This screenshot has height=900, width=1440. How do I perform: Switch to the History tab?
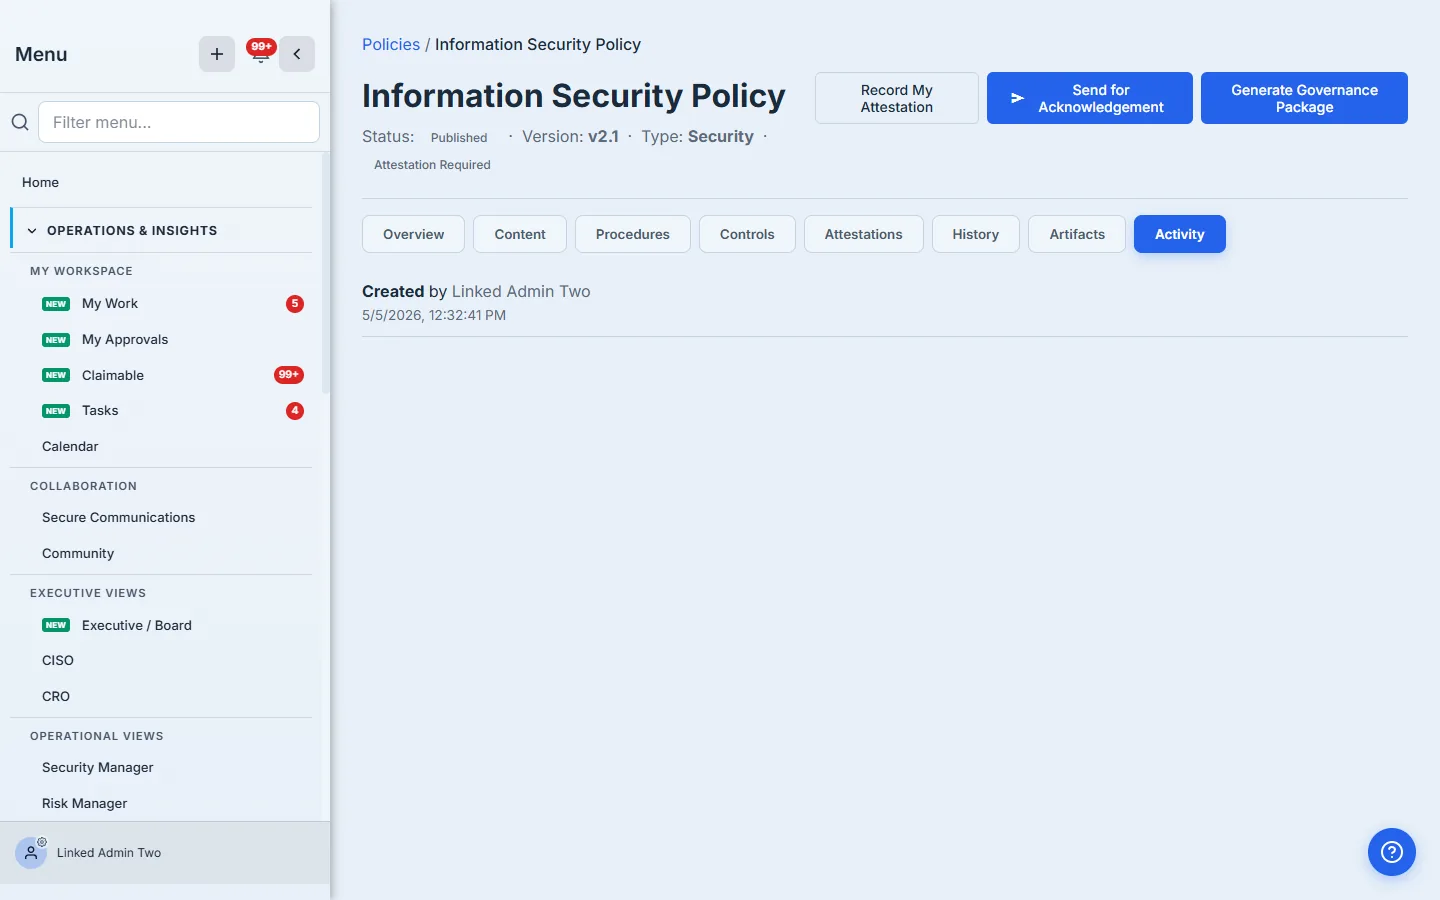coord(976,234)
